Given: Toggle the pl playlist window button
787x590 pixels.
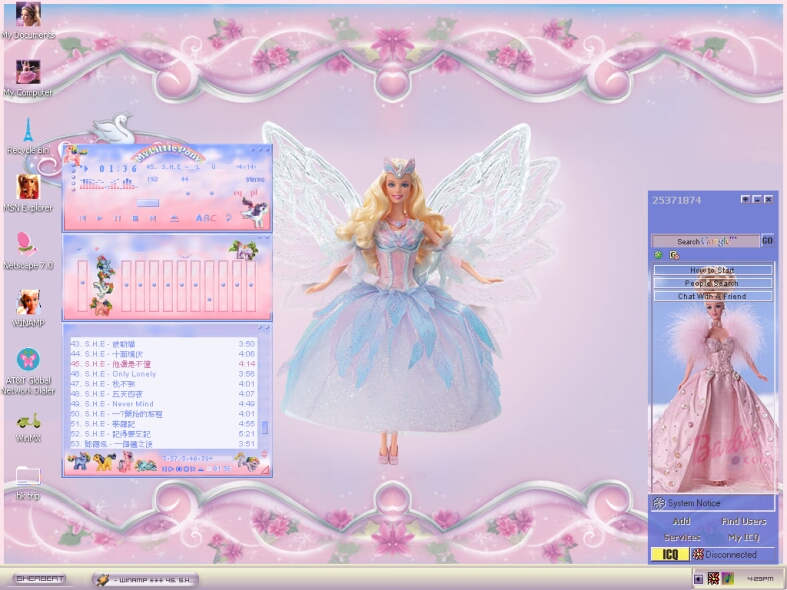Looking at the screenshot, I should click(253, 192).
